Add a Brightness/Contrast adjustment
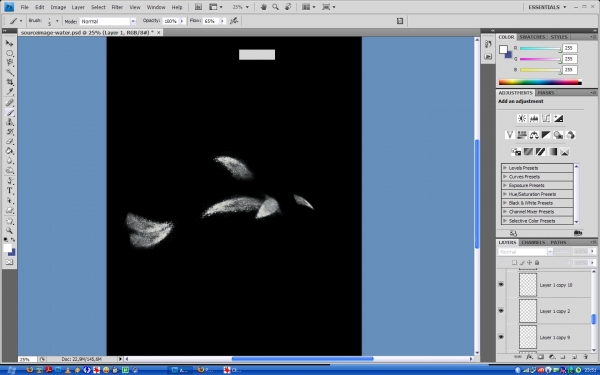Viewport: 600px width, 375px height. [522, 118]
